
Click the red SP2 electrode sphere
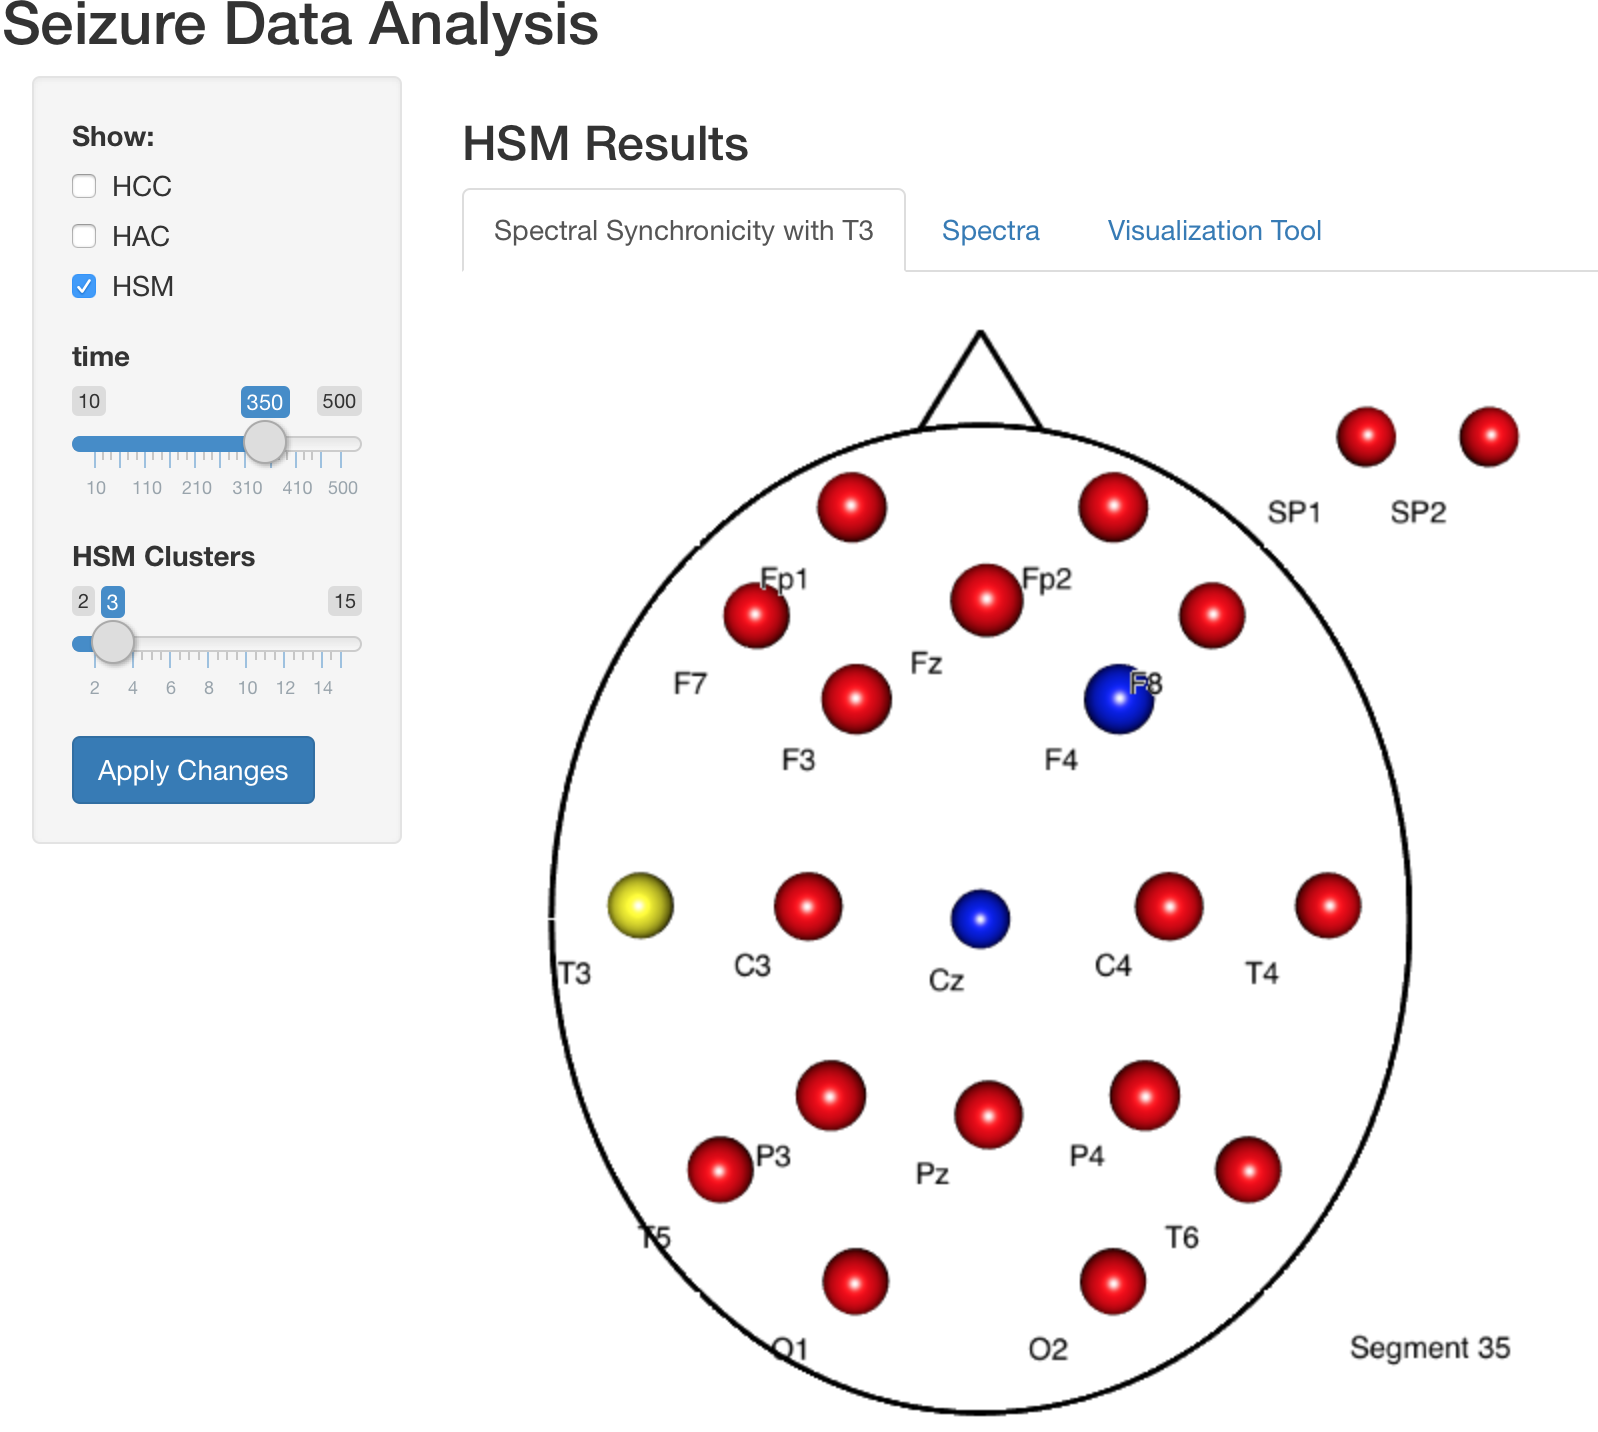point(1488,437)
